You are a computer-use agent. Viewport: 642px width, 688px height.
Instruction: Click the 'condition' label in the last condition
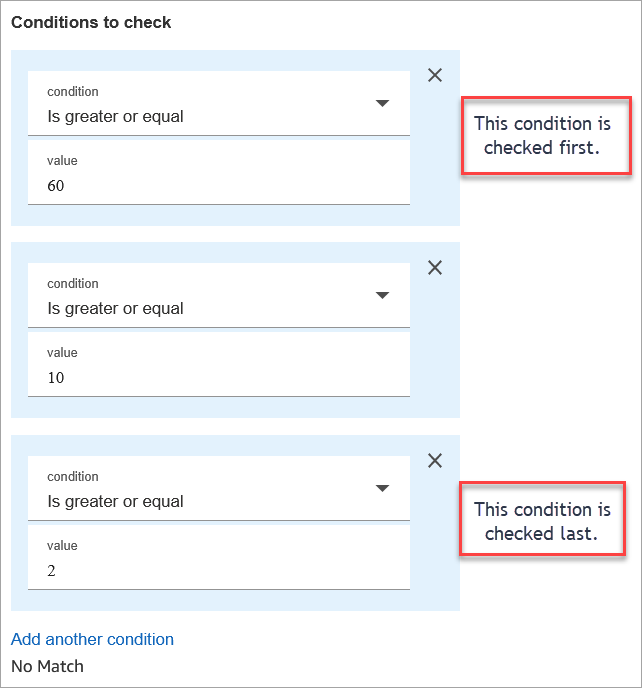point(73,476)
